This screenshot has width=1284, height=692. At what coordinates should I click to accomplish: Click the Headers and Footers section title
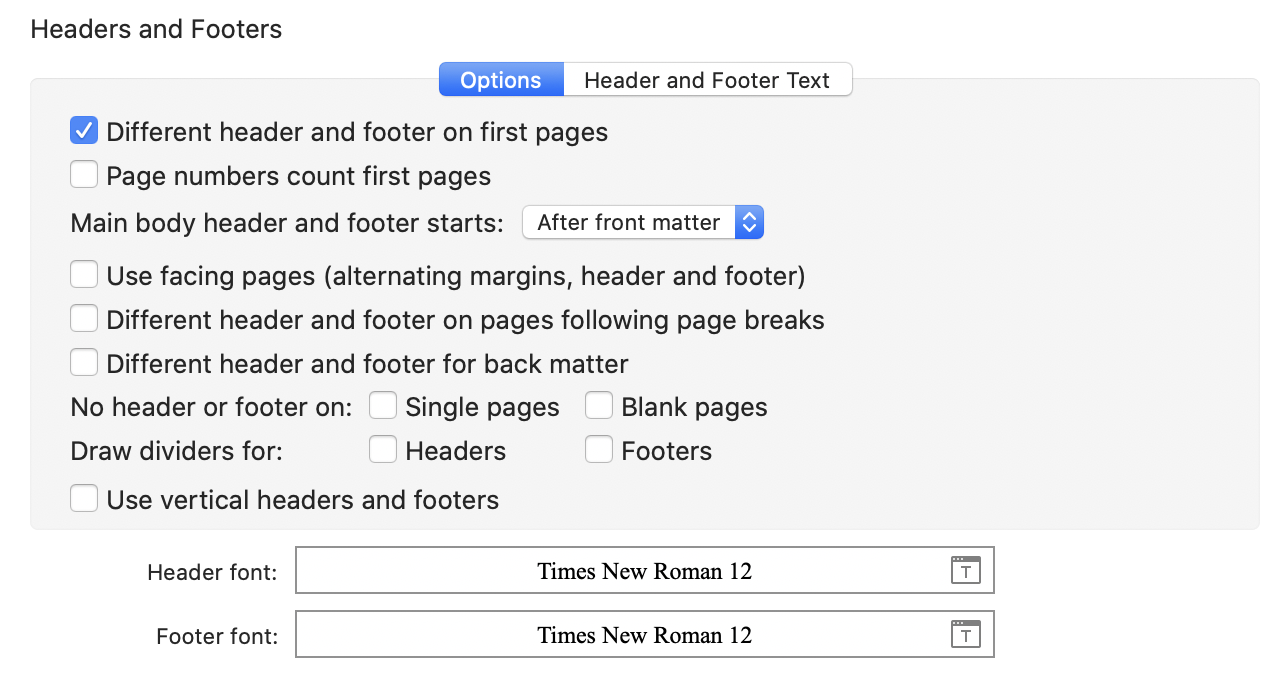[156, 30]
